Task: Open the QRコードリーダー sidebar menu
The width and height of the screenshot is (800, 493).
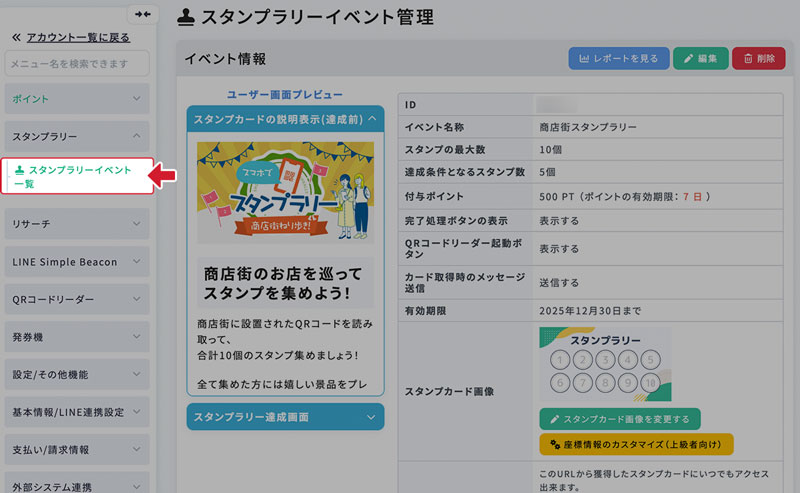Action: [x=77, y=299]
